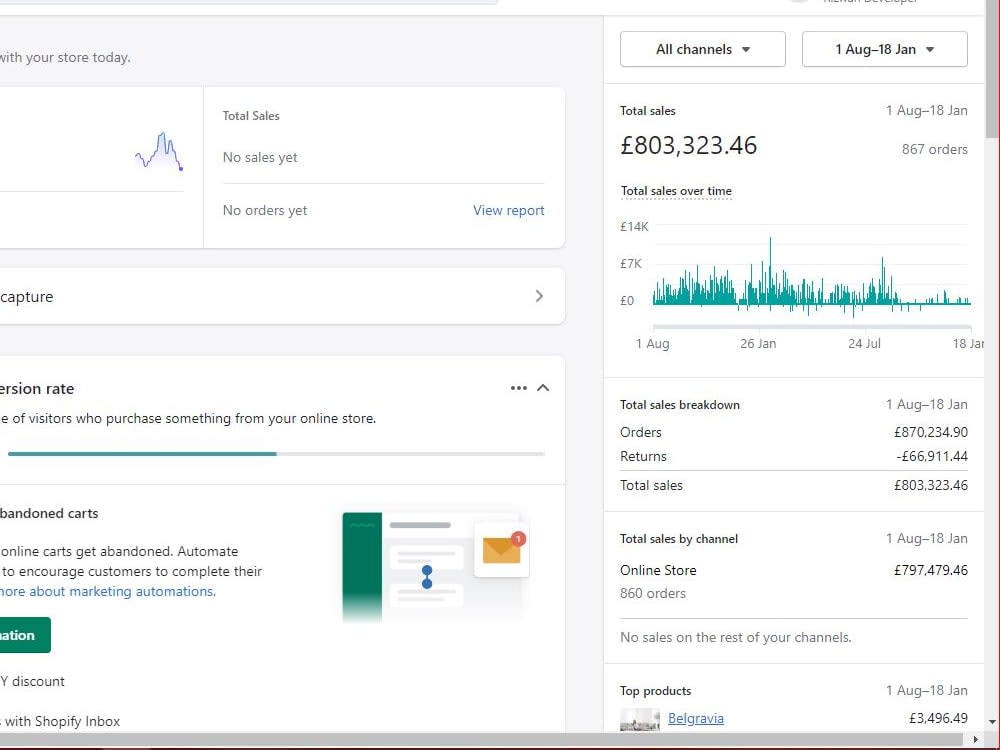Open the three-dots menu on conversion rate card
1000x750 pixels.
pyautogui.click(x=518, y=388)
